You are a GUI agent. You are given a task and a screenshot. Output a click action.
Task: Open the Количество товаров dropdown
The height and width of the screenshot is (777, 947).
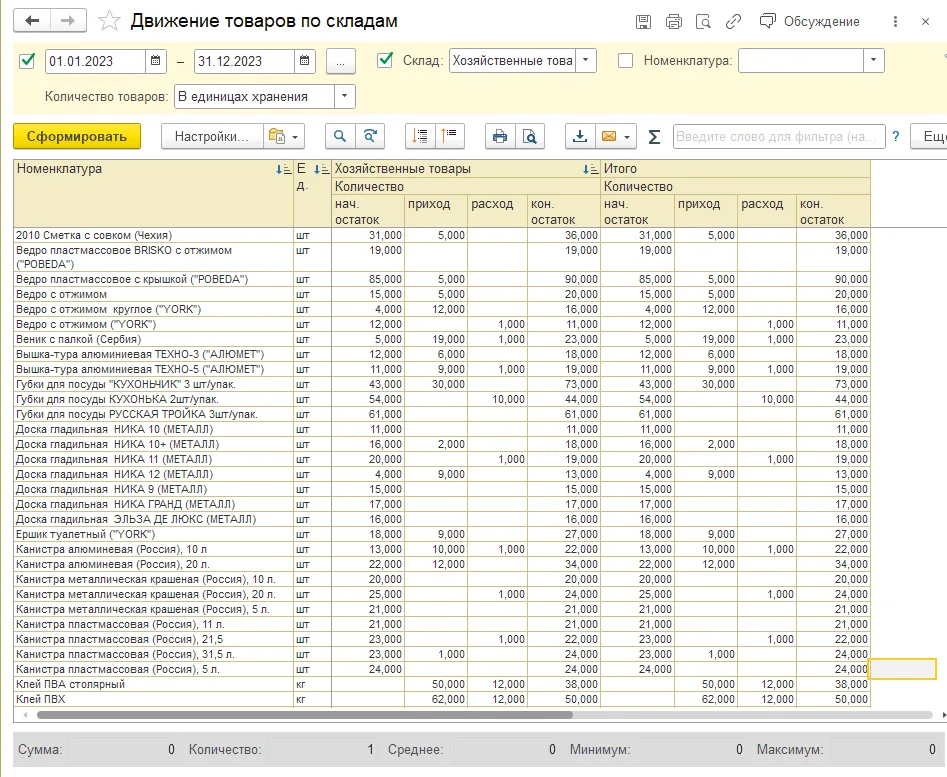point(345,97)
